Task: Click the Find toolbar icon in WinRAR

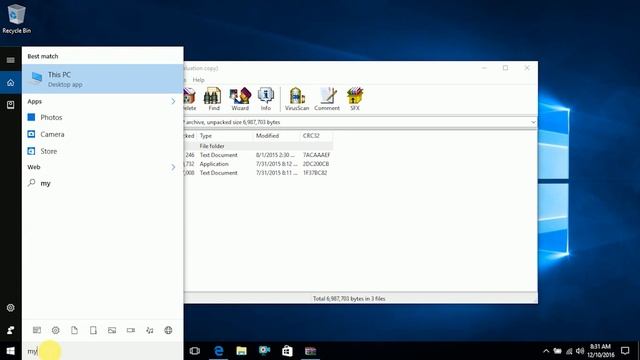Action: tap(213, 99)
